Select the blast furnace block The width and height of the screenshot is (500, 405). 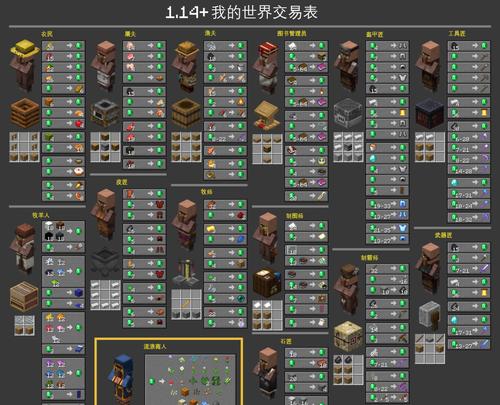pyautogui.click(x=348, y=113)
